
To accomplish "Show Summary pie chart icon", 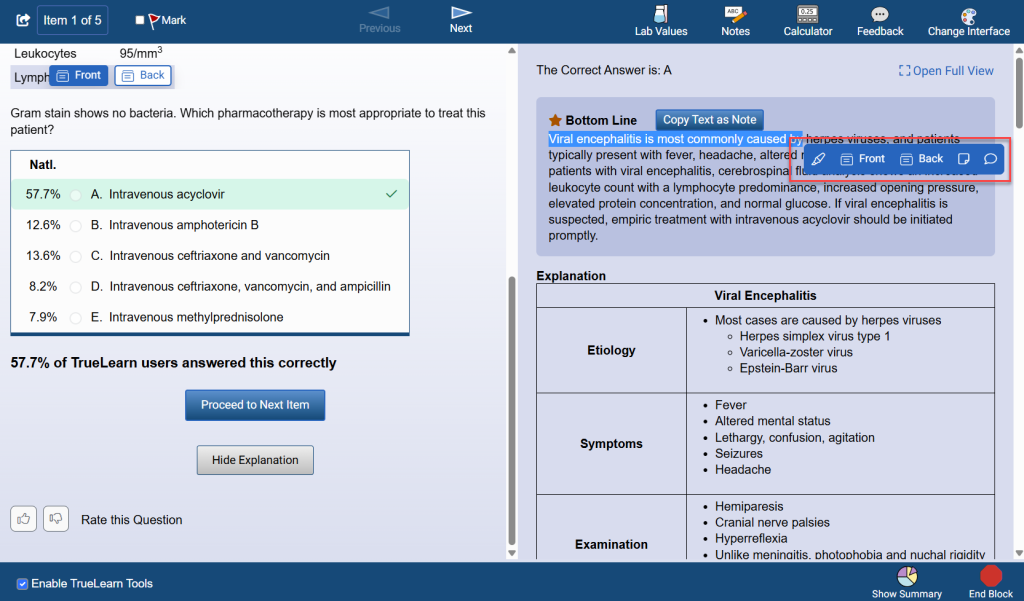I will coord(907,576).
